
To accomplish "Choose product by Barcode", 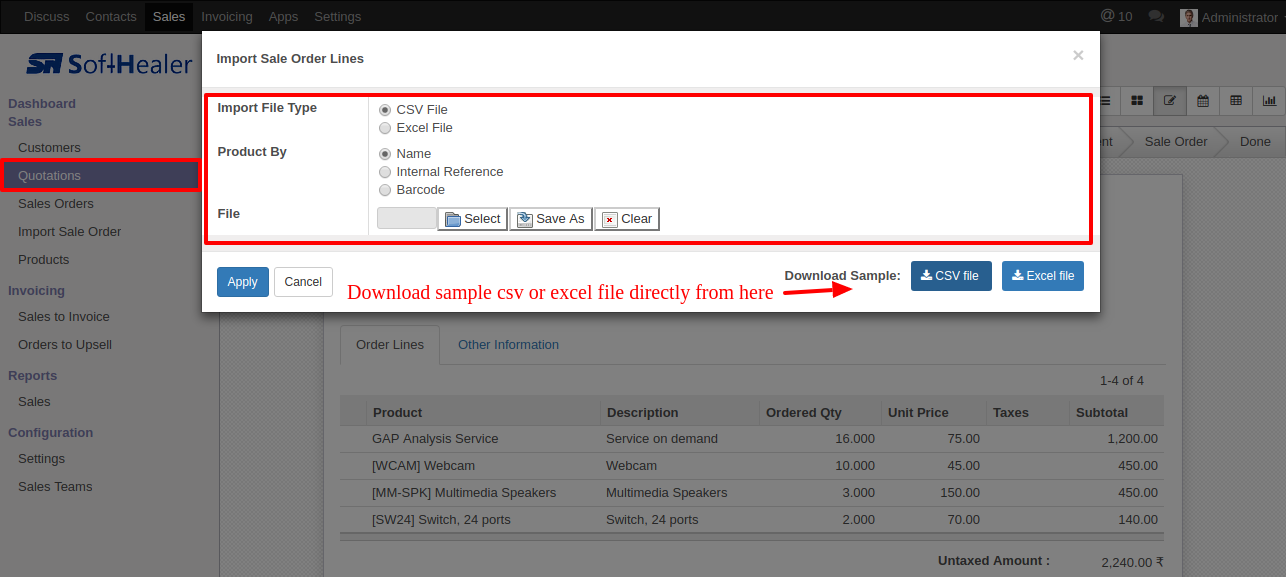I will pos(385,190).
